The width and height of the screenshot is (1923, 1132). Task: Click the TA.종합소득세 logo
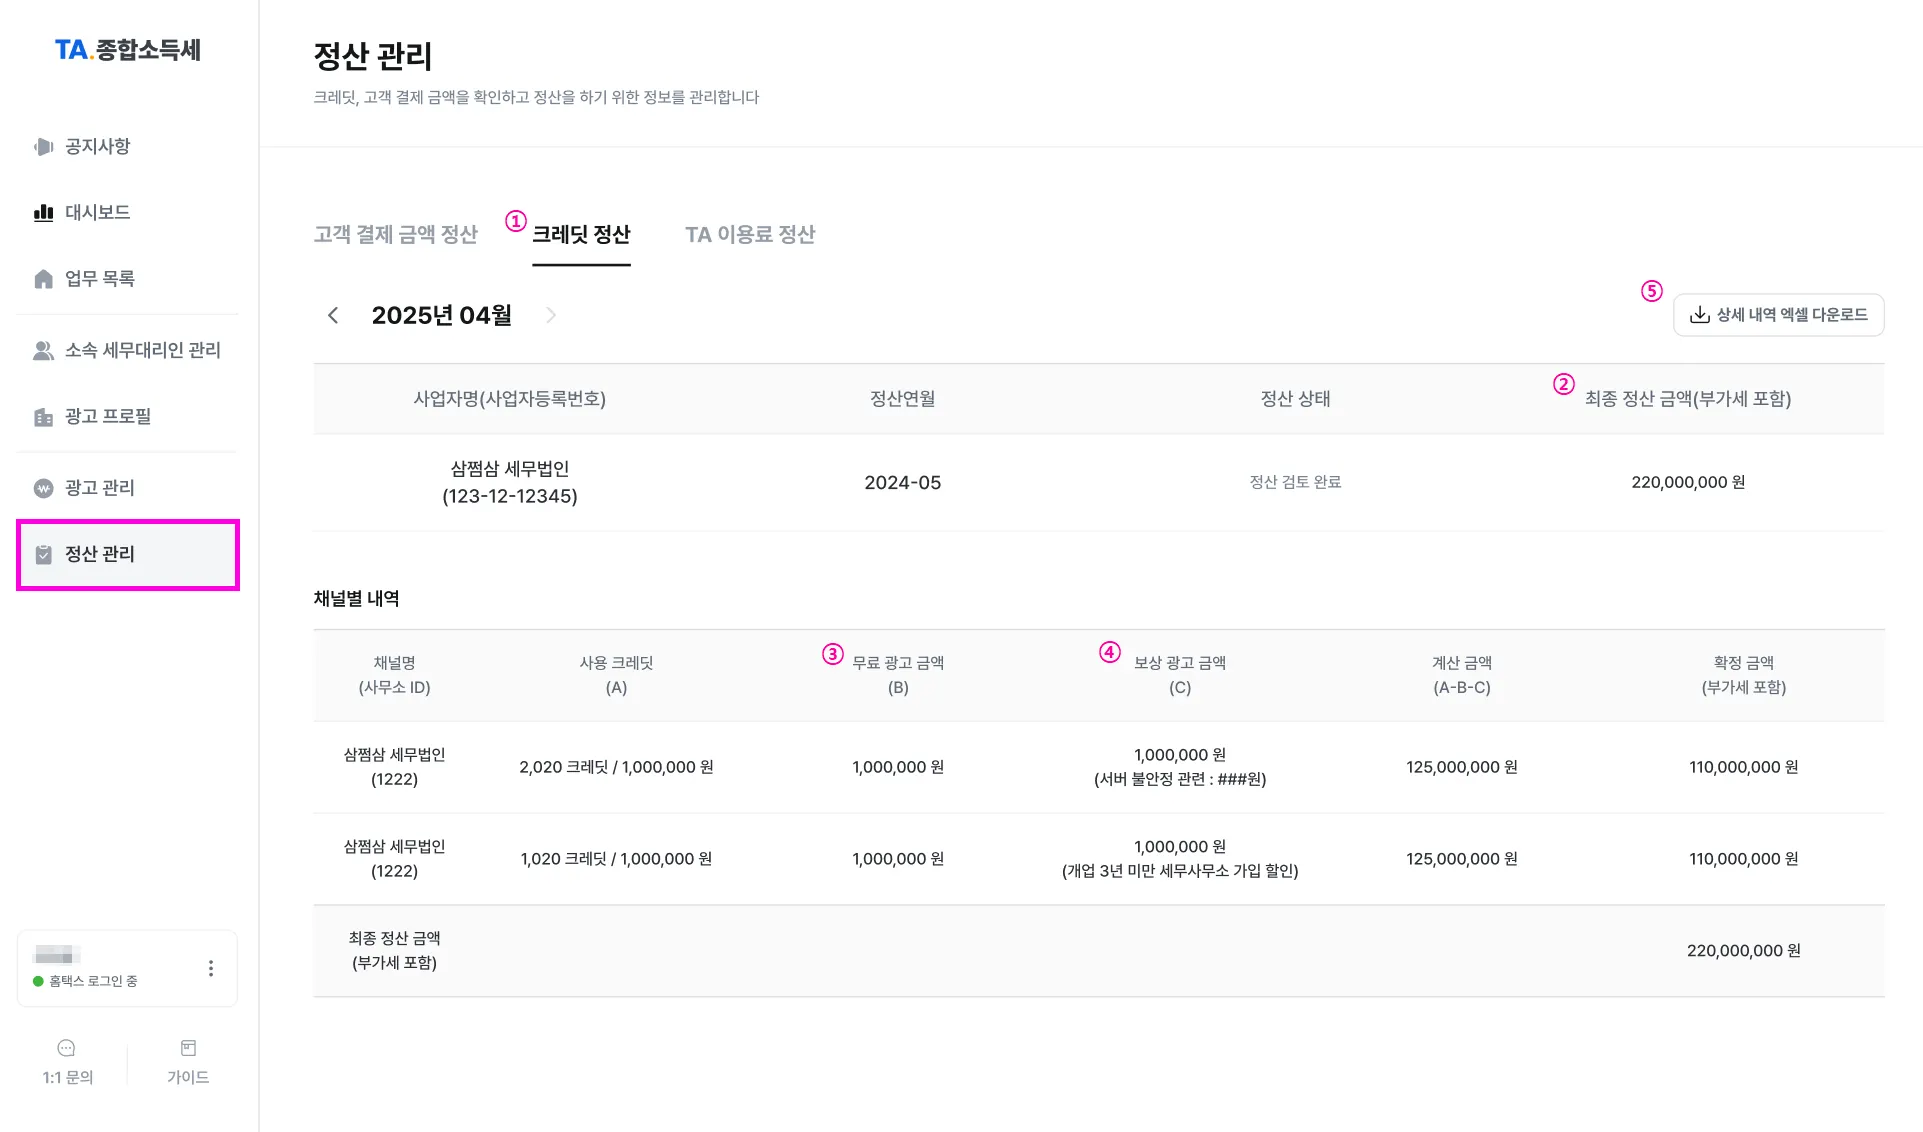pos(128,50)
